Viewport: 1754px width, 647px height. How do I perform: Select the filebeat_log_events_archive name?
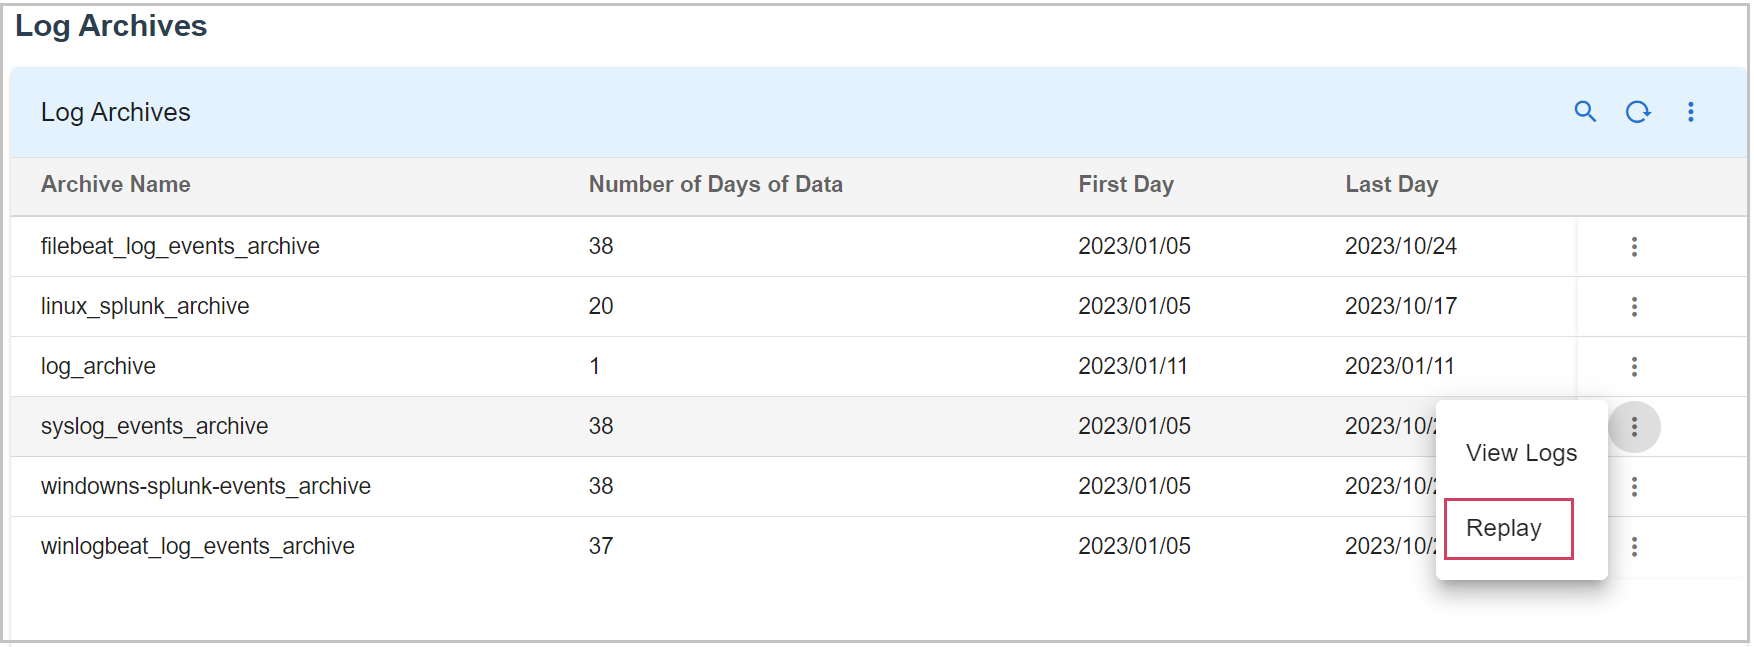point(180,247)
